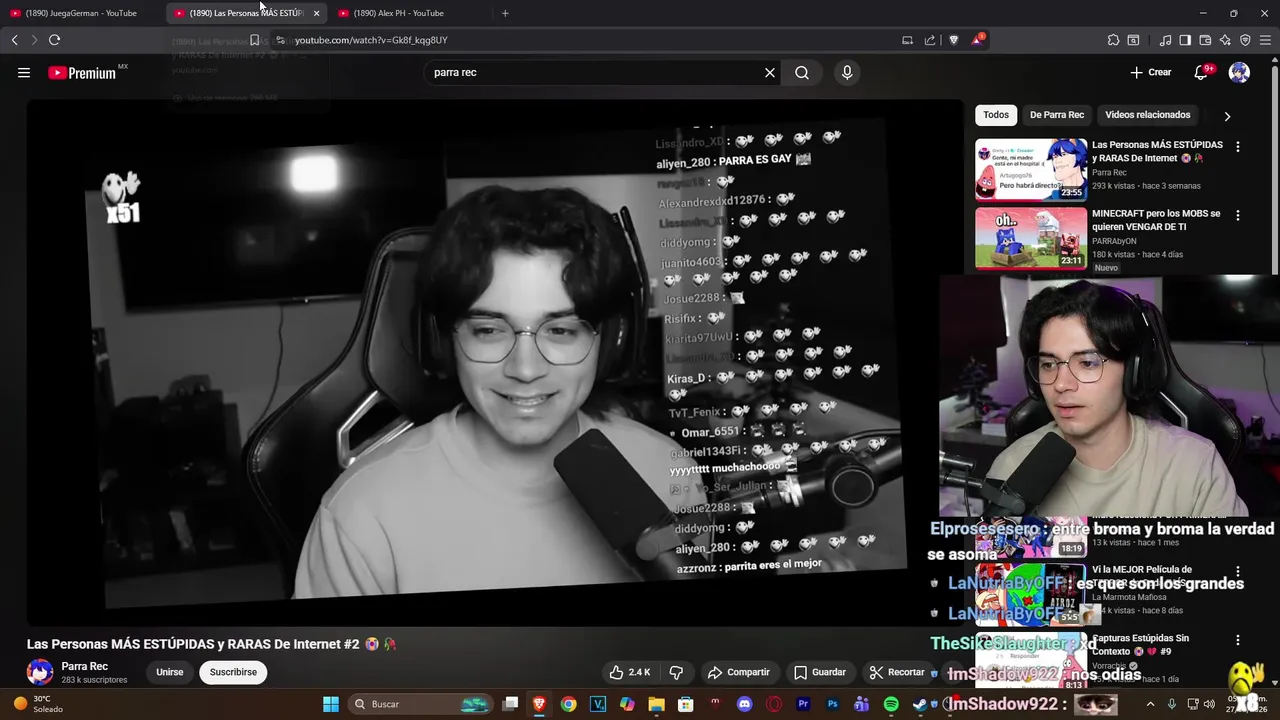Image resolution: width=1280 pixels, height=720 pixels.
Task: Open weather widget showing 30°C Soleado
Action: 38,704
